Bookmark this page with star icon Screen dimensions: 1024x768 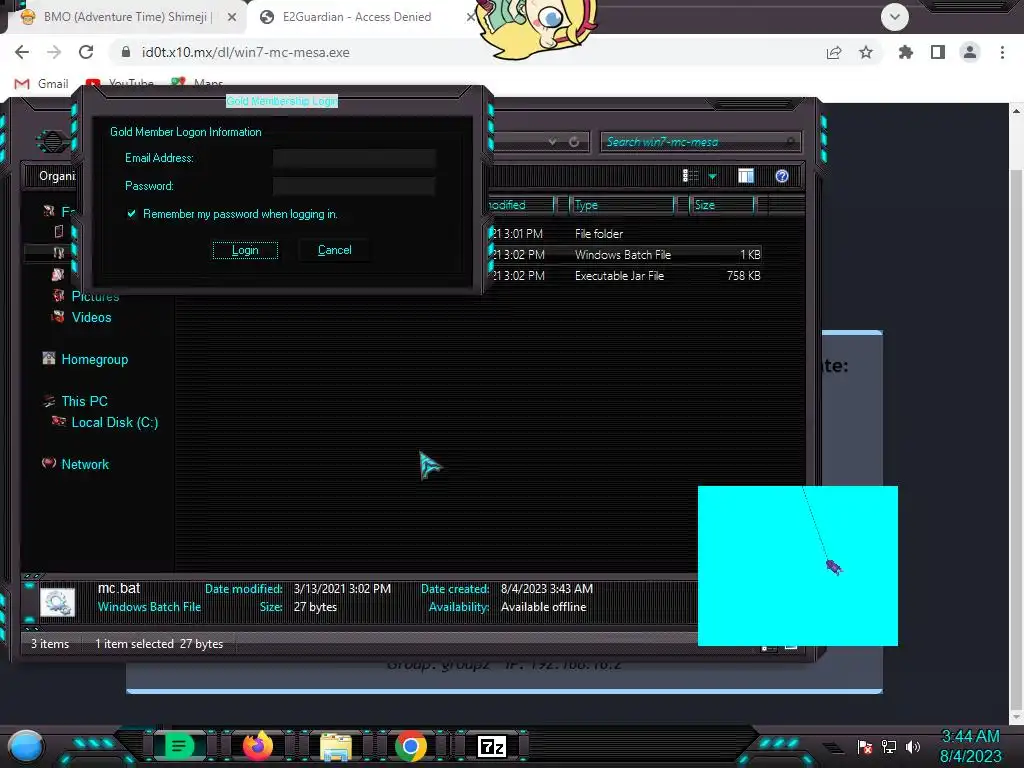tap(866, 52)
